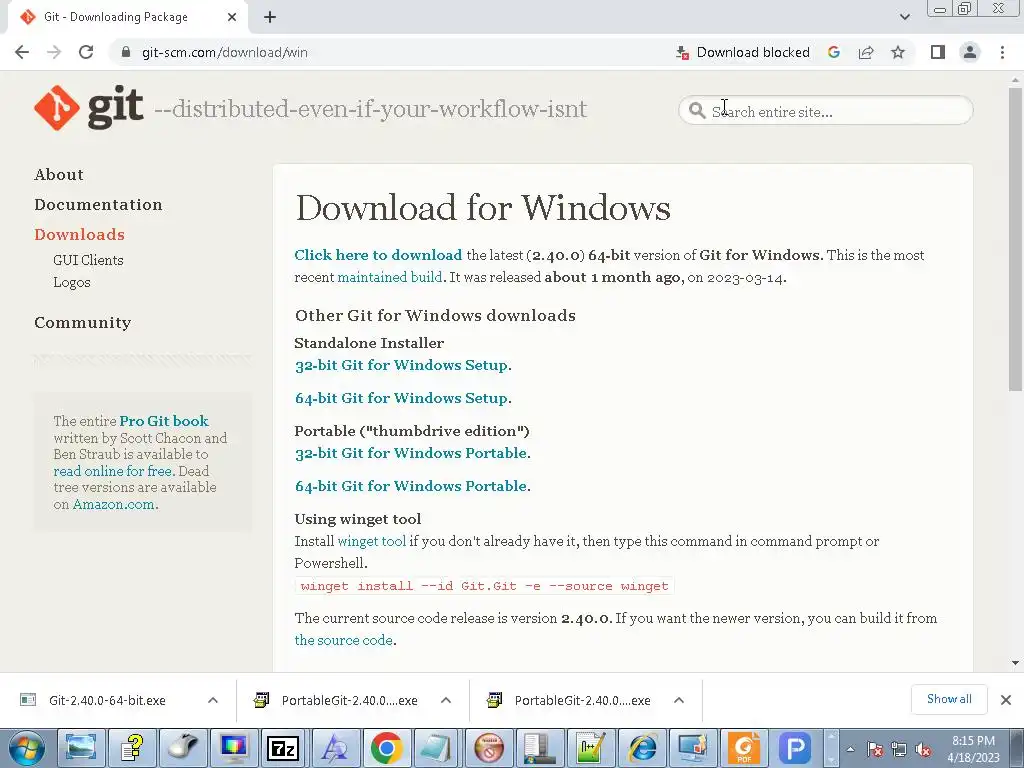Download 32-bit Git for Windows Setup
This screenshot has height=768, width=1024.
point(401,365)
